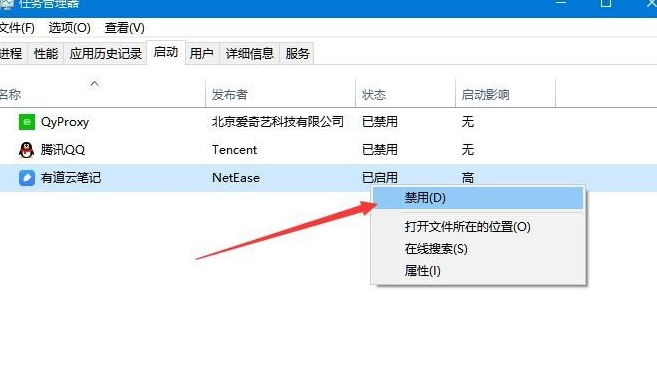Viewport: 657px width, 386px height.
Task: Click the QyProxy green app icon
Action: pyautogui.click(x=27, y=122)
